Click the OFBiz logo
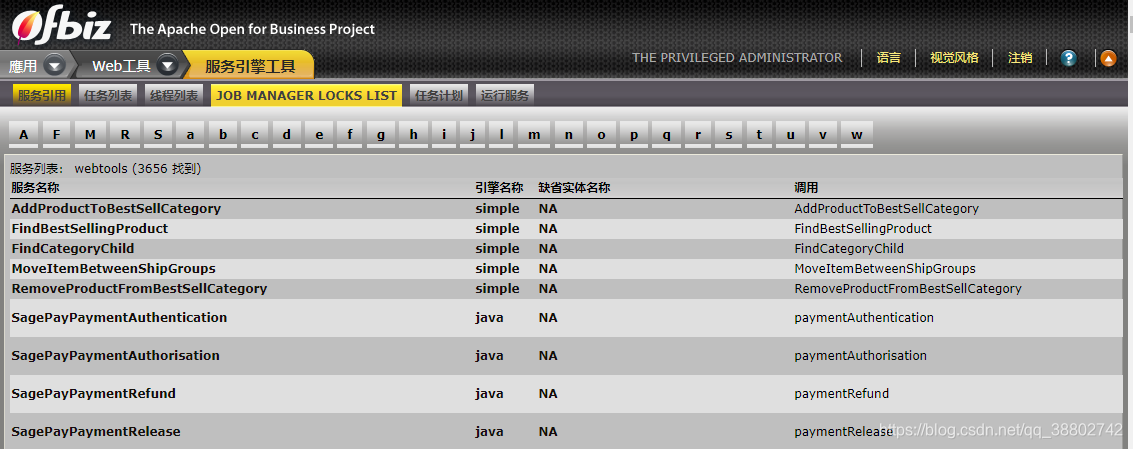 pyautogui.click(x=61, y=27)
